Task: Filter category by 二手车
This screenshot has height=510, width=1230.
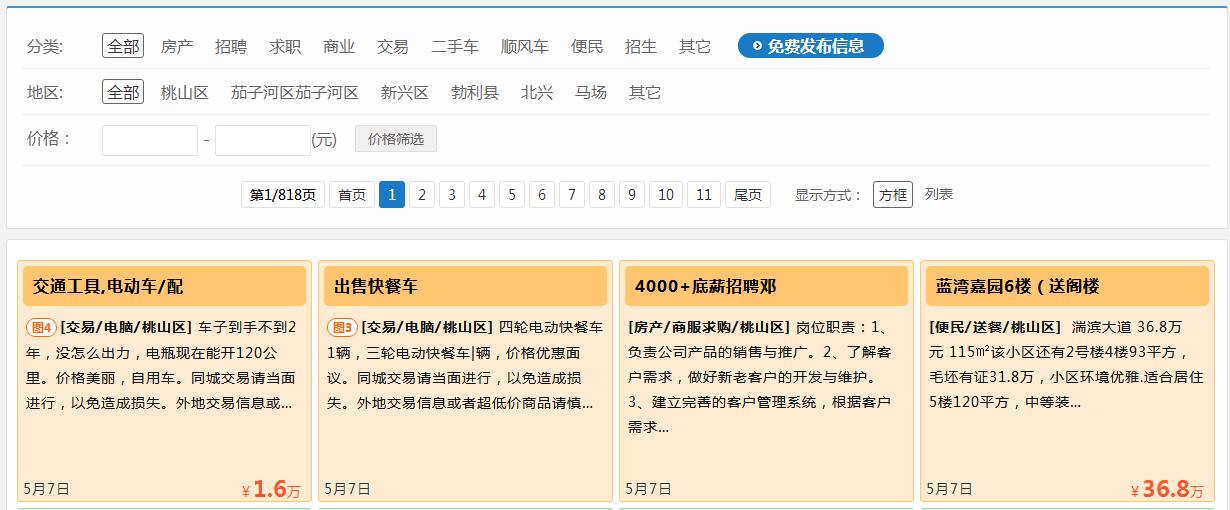Action: [x=454, y=46]
